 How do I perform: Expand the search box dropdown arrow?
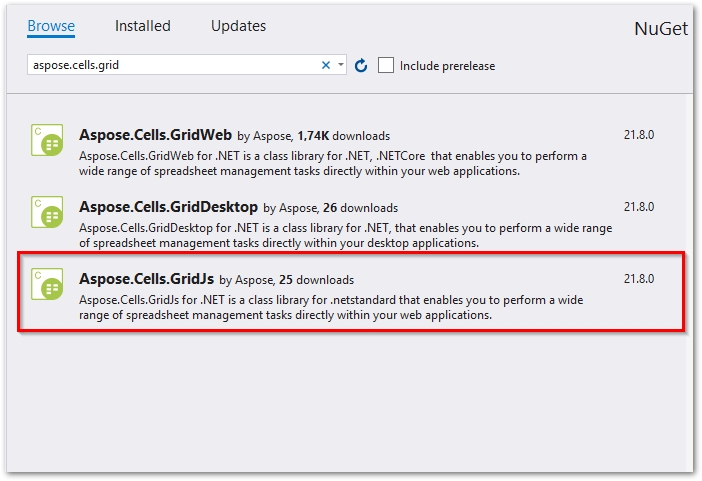(x=341, y=65)
